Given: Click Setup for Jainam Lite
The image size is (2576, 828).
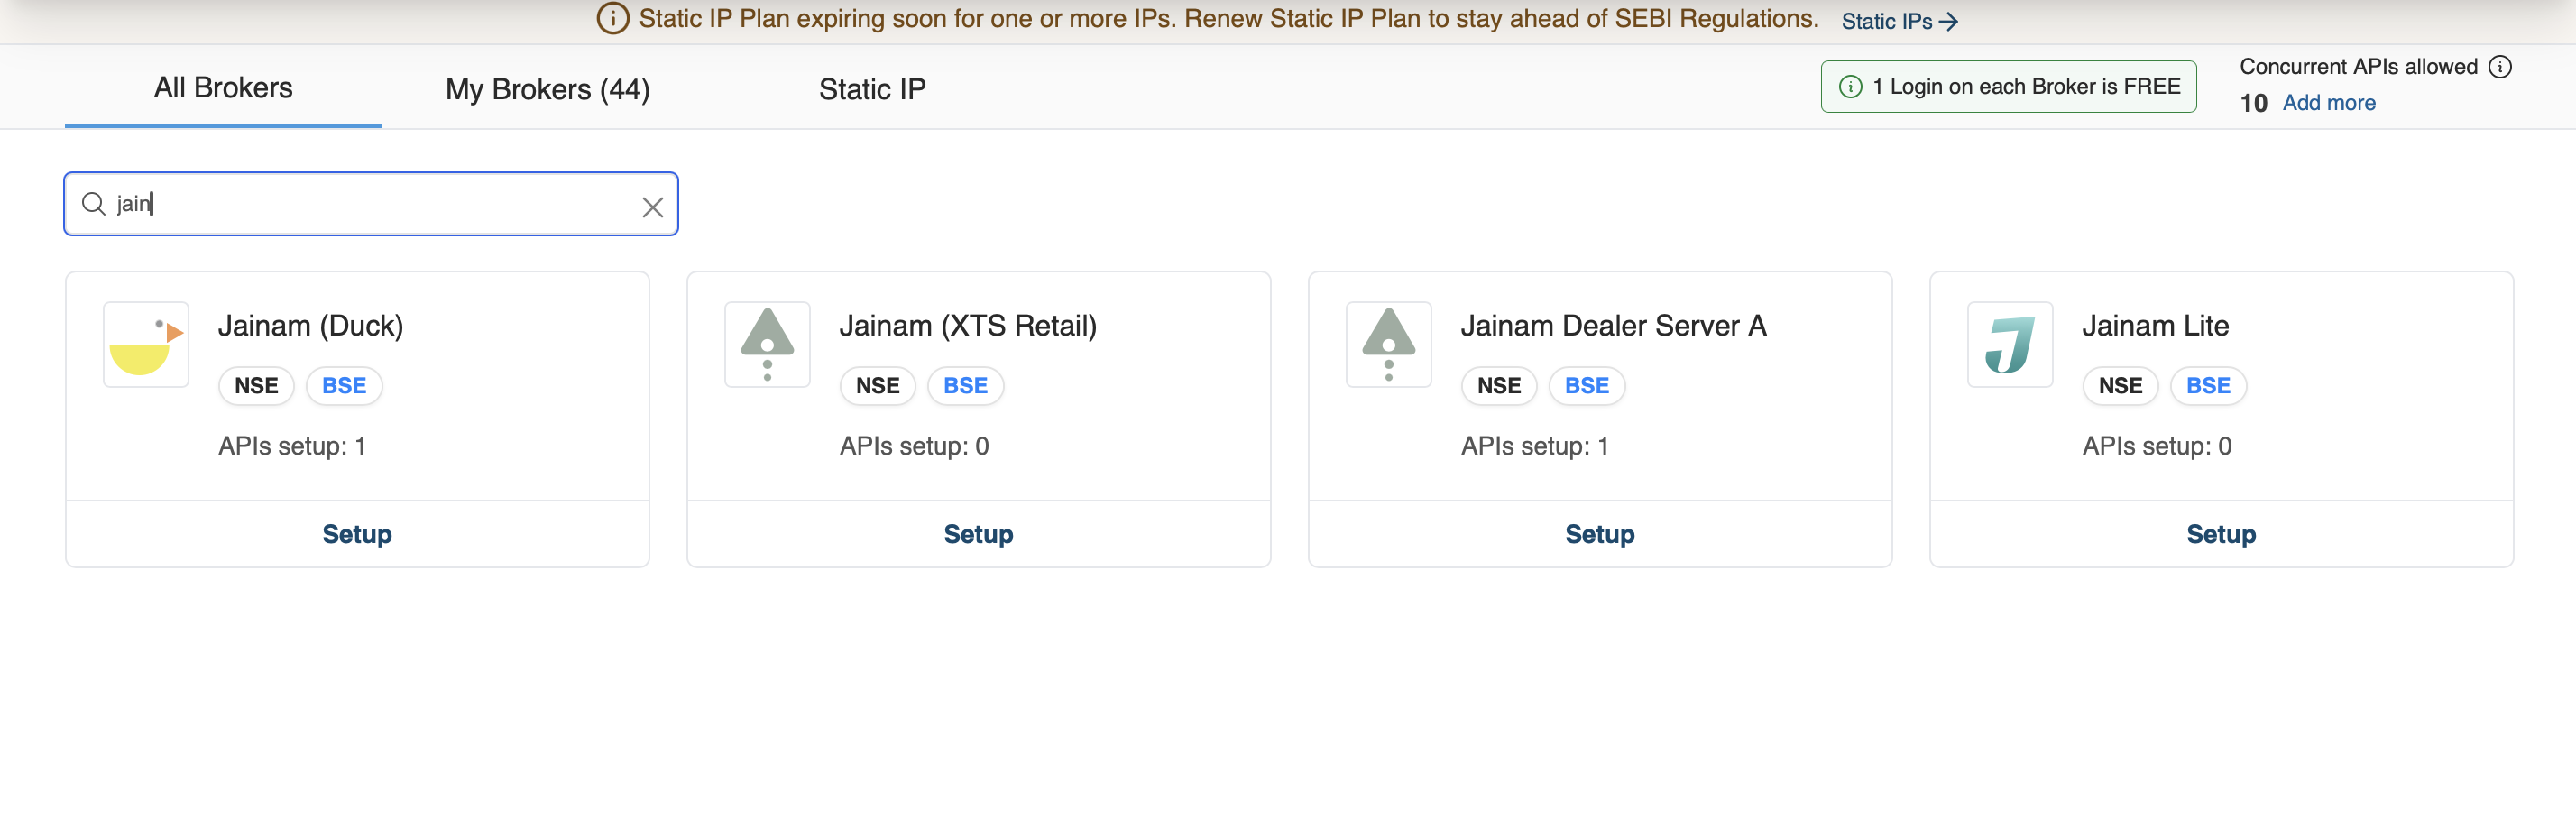Looking at the screenshot, I should coord(2220,534).
